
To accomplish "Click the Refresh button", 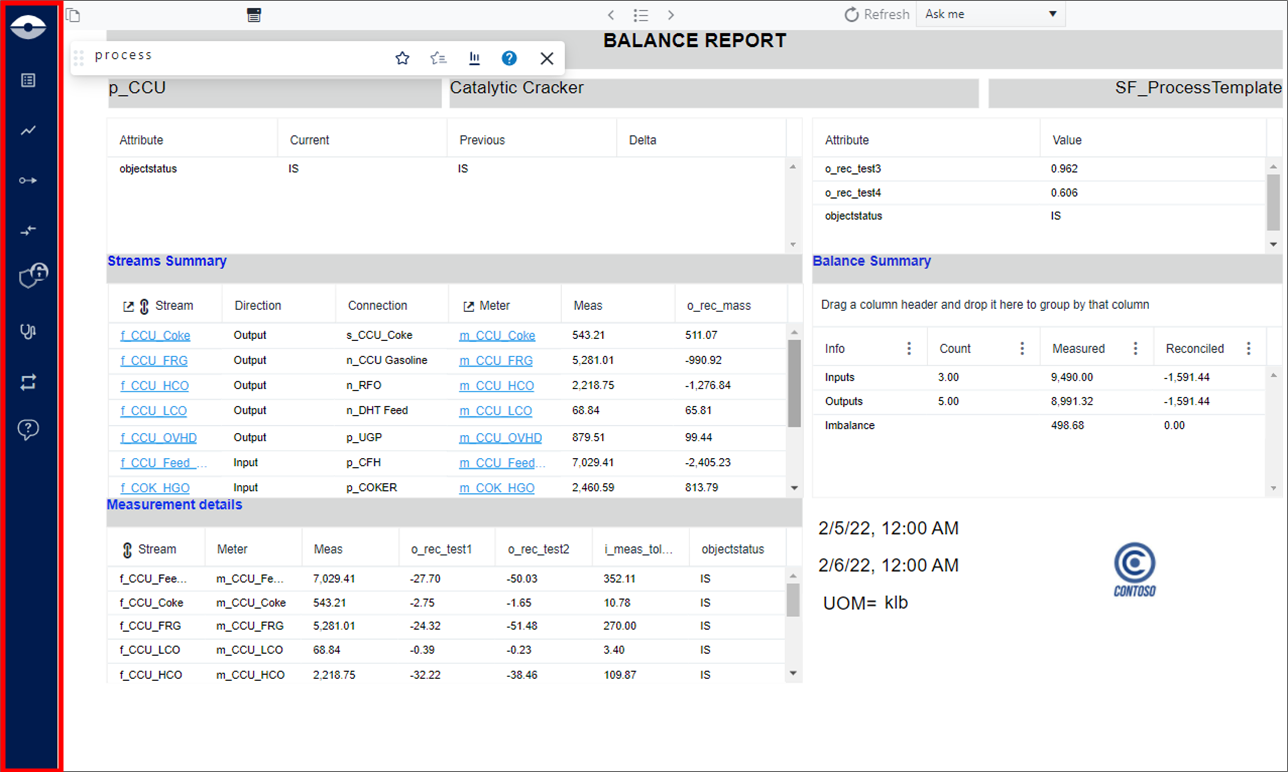I will click(x=877, y=14).
